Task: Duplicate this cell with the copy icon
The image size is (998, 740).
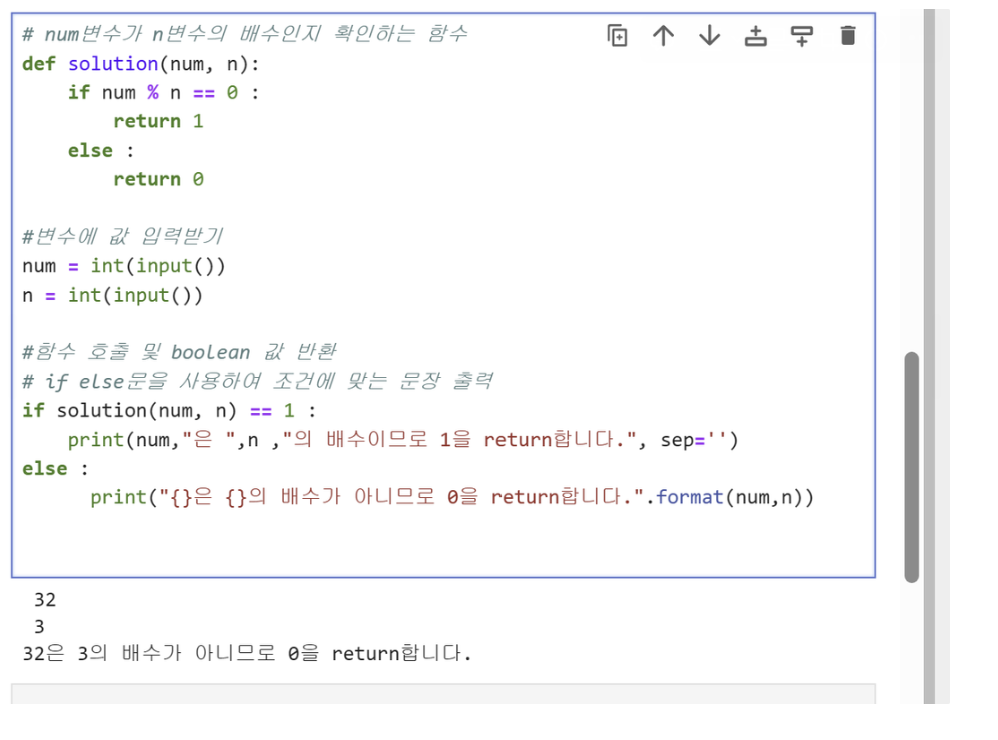Action: [617, 36]
